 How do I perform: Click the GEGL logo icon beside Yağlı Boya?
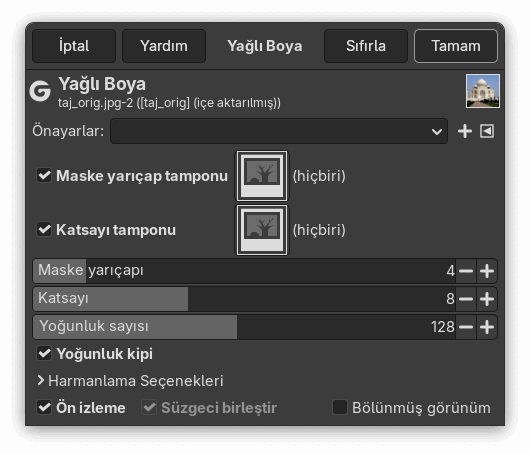click(40, 91)
